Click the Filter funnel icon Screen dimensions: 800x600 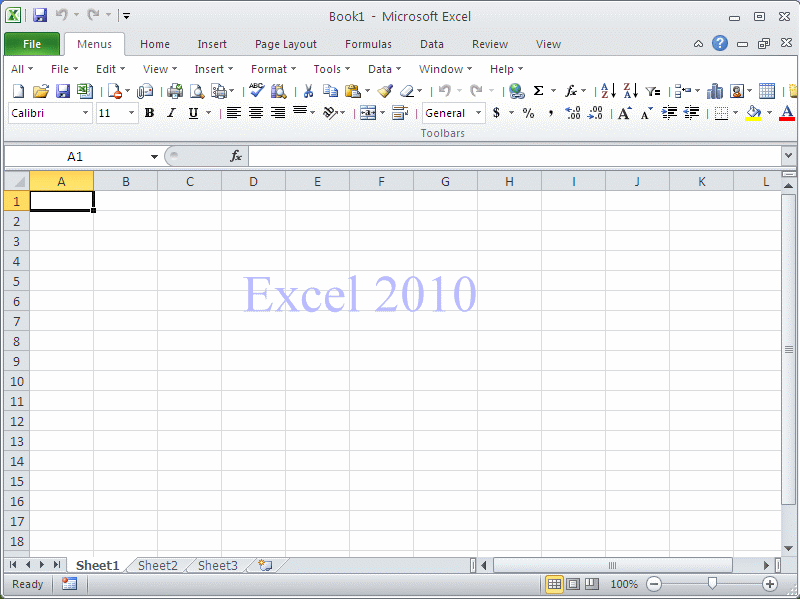tap(653, 92)
